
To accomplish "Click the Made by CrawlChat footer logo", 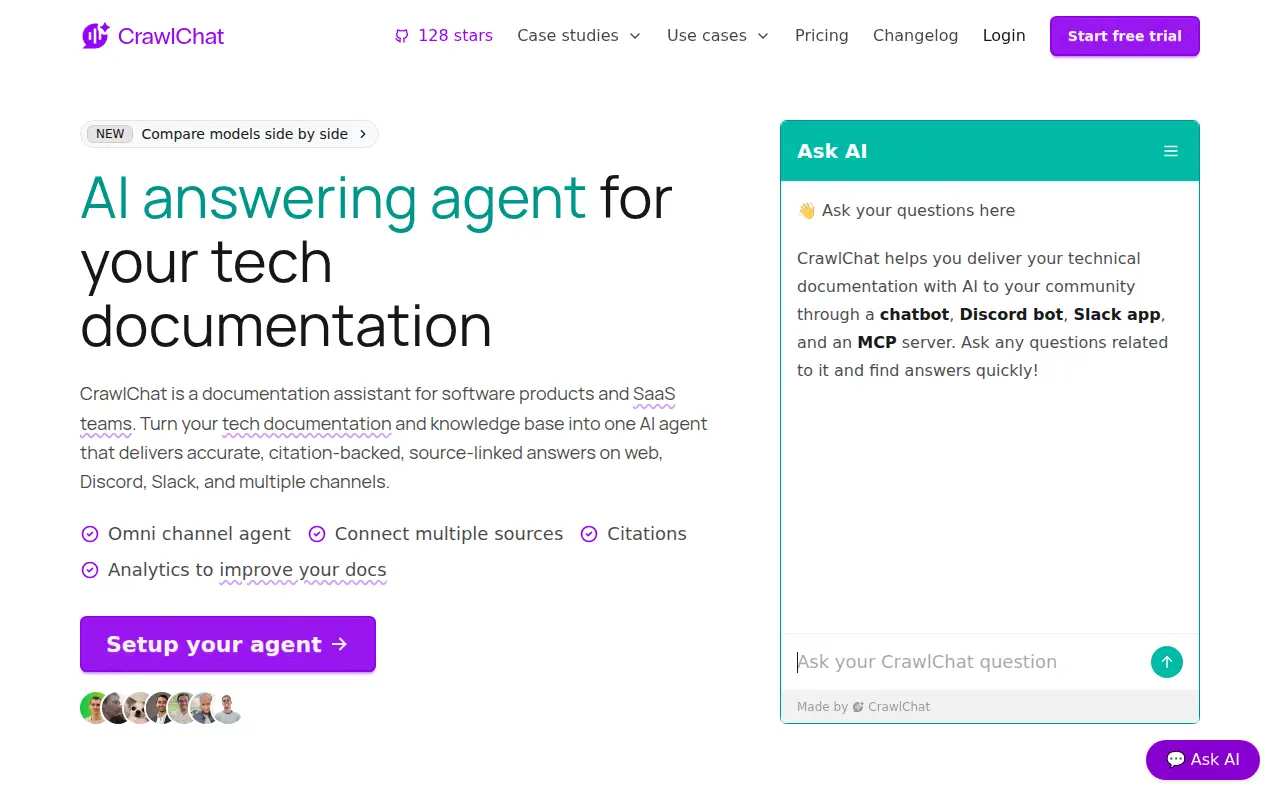I will tap(858, 707).
